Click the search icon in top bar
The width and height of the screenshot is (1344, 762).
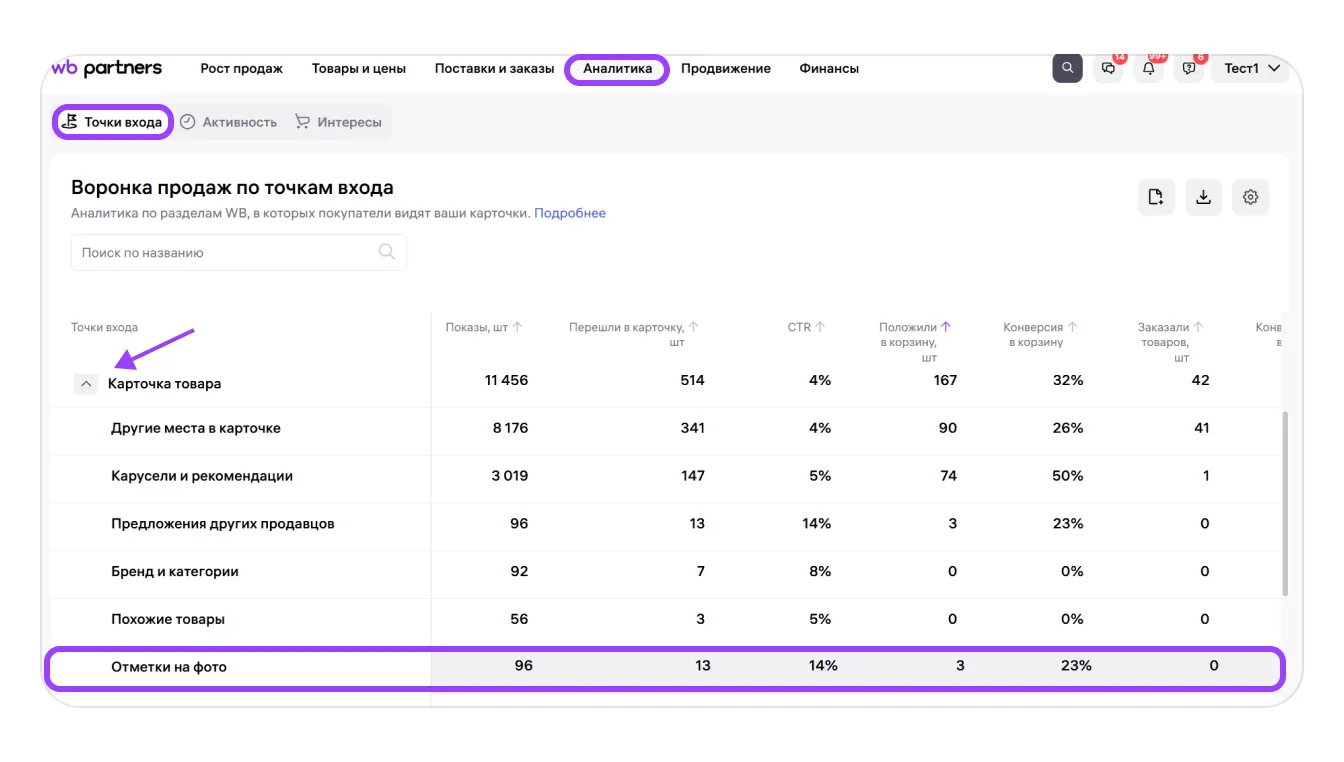point(1067,68)
